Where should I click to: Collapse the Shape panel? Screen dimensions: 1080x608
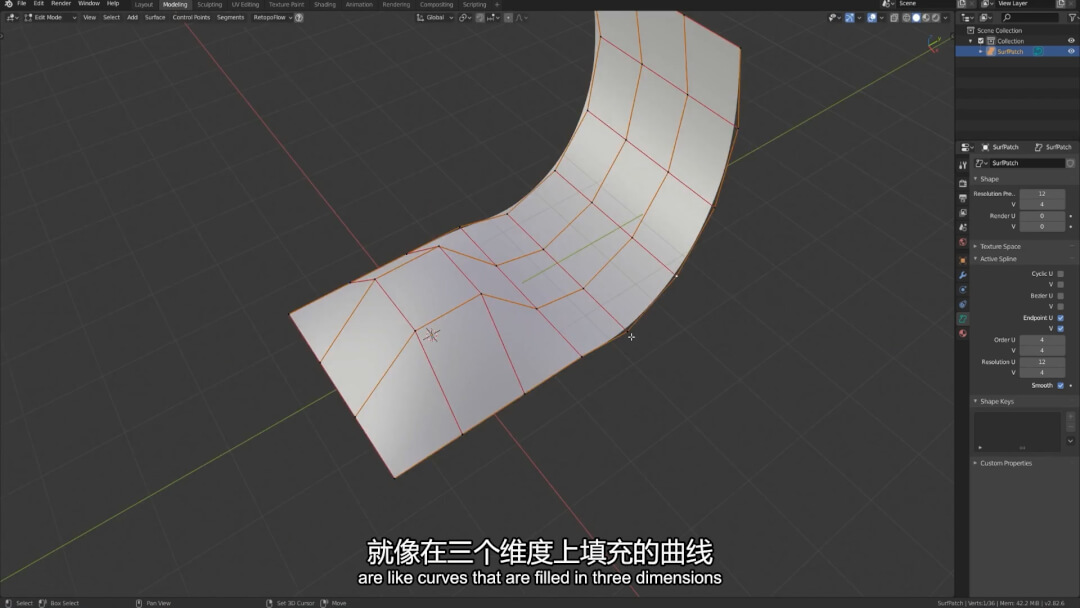click(989, 179)
